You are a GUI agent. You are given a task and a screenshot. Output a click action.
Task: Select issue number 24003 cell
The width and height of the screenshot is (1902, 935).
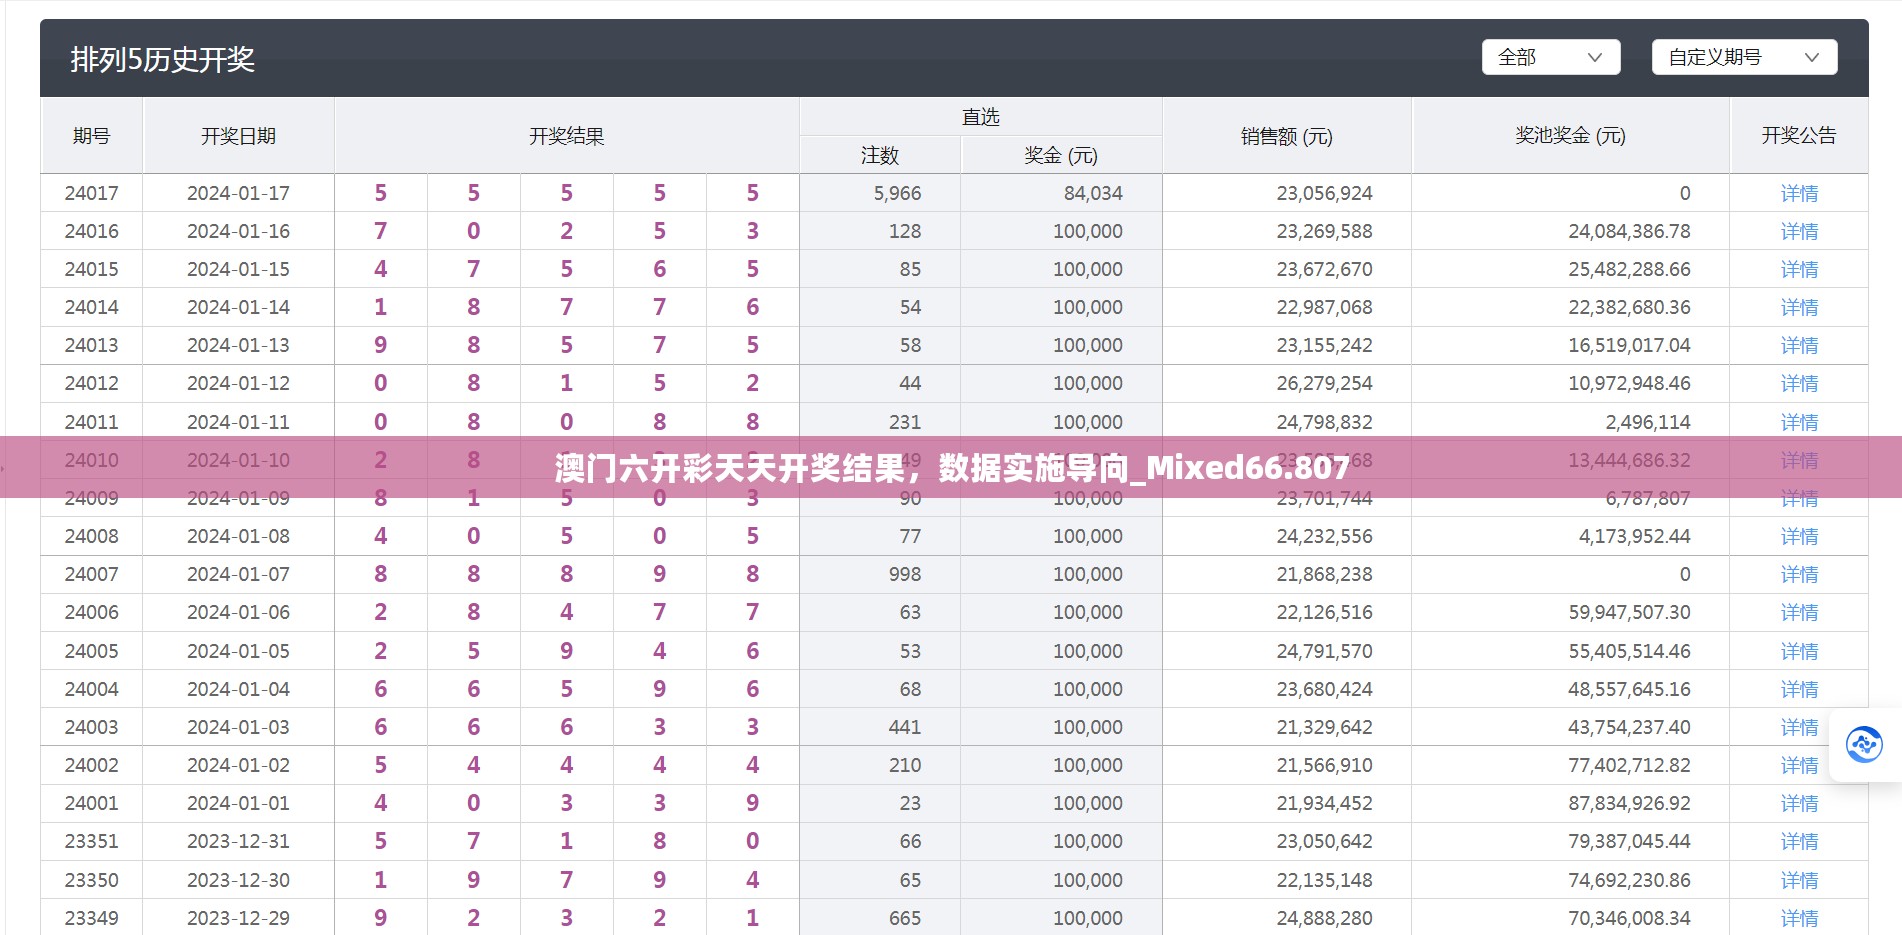point(91,727)
